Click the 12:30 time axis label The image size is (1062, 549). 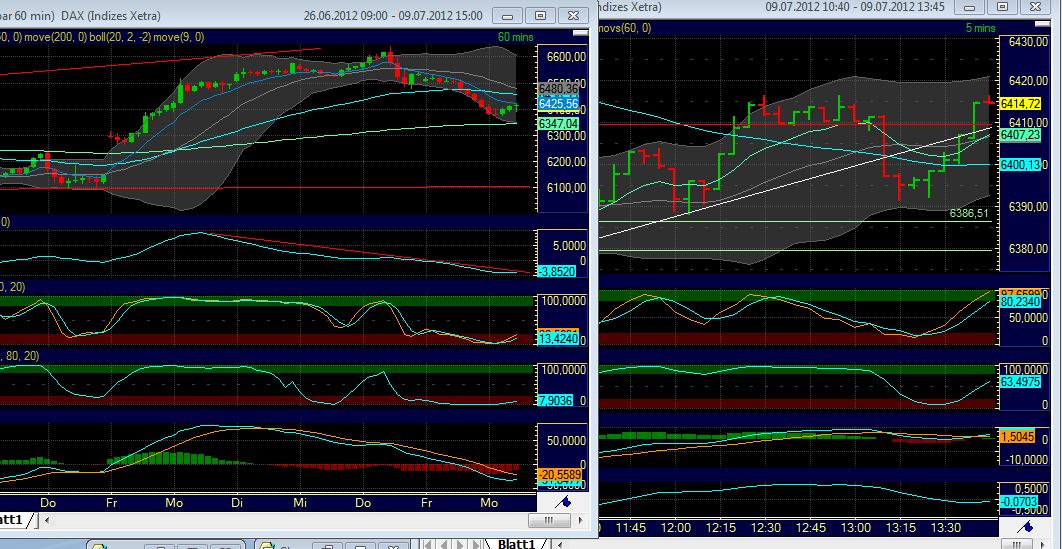pyautogui.click(x=766, y=527)
